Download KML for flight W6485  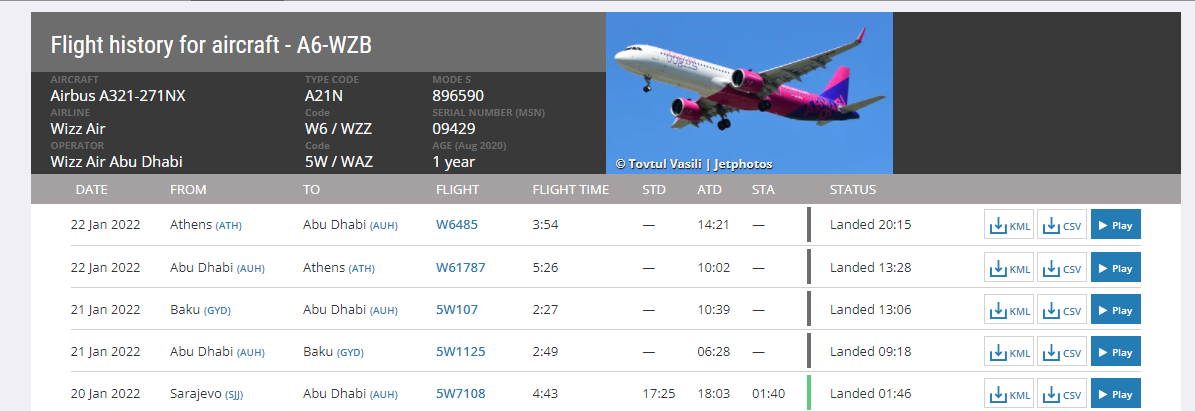(1009, 225)
